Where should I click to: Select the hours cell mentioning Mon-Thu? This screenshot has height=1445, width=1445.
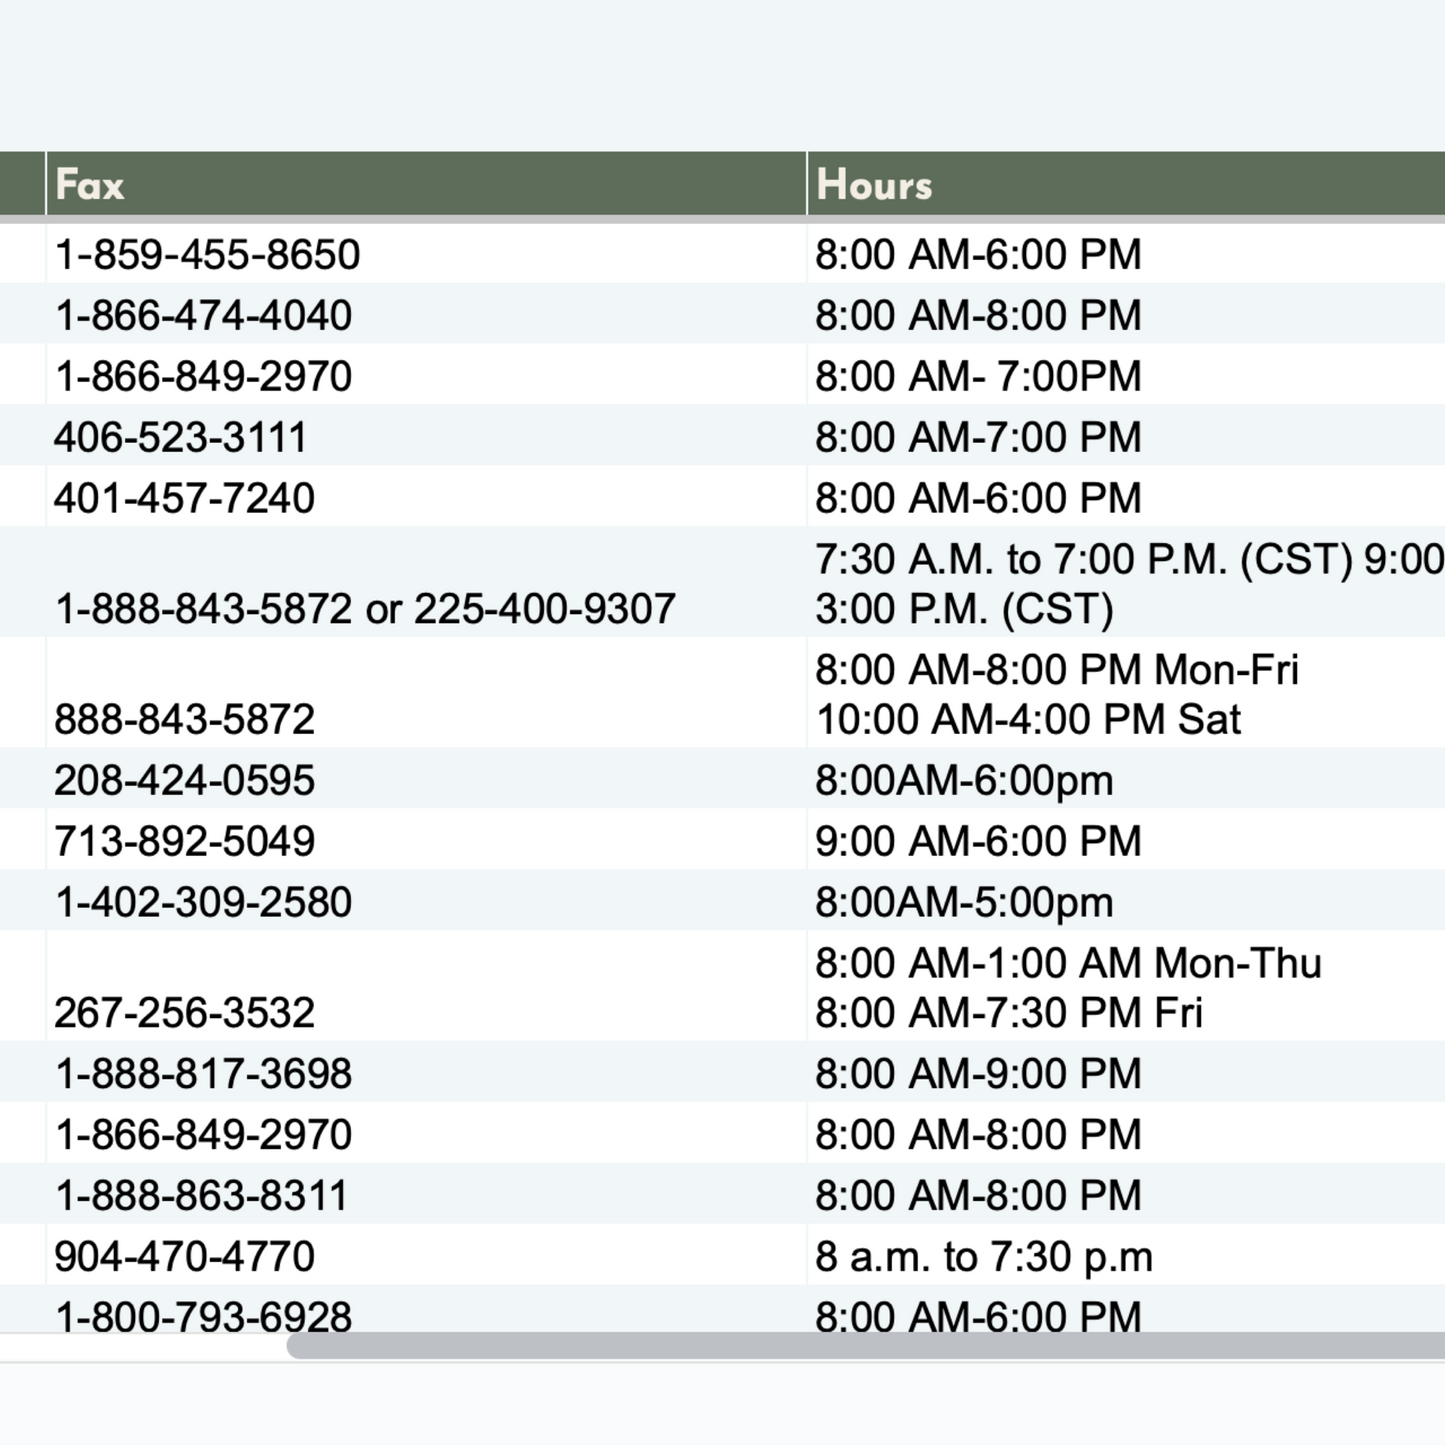[x=1067, y=987]
